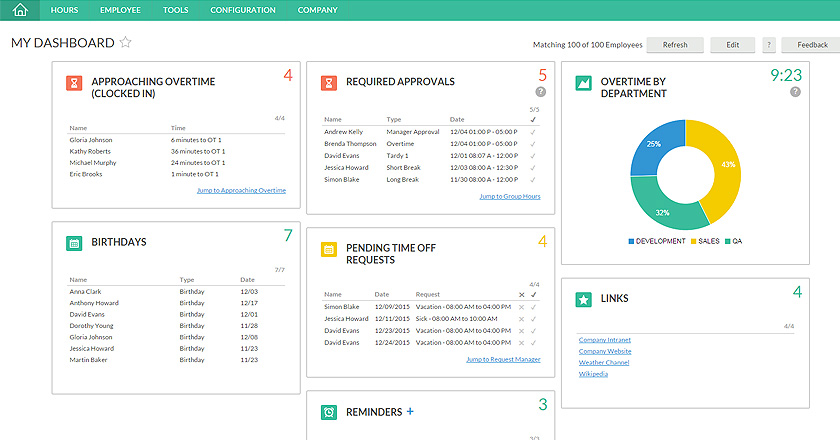Viewport: 840px width, 440px height.
Task: Deny Jessica Howard's sick request
Action: [521, 319]
